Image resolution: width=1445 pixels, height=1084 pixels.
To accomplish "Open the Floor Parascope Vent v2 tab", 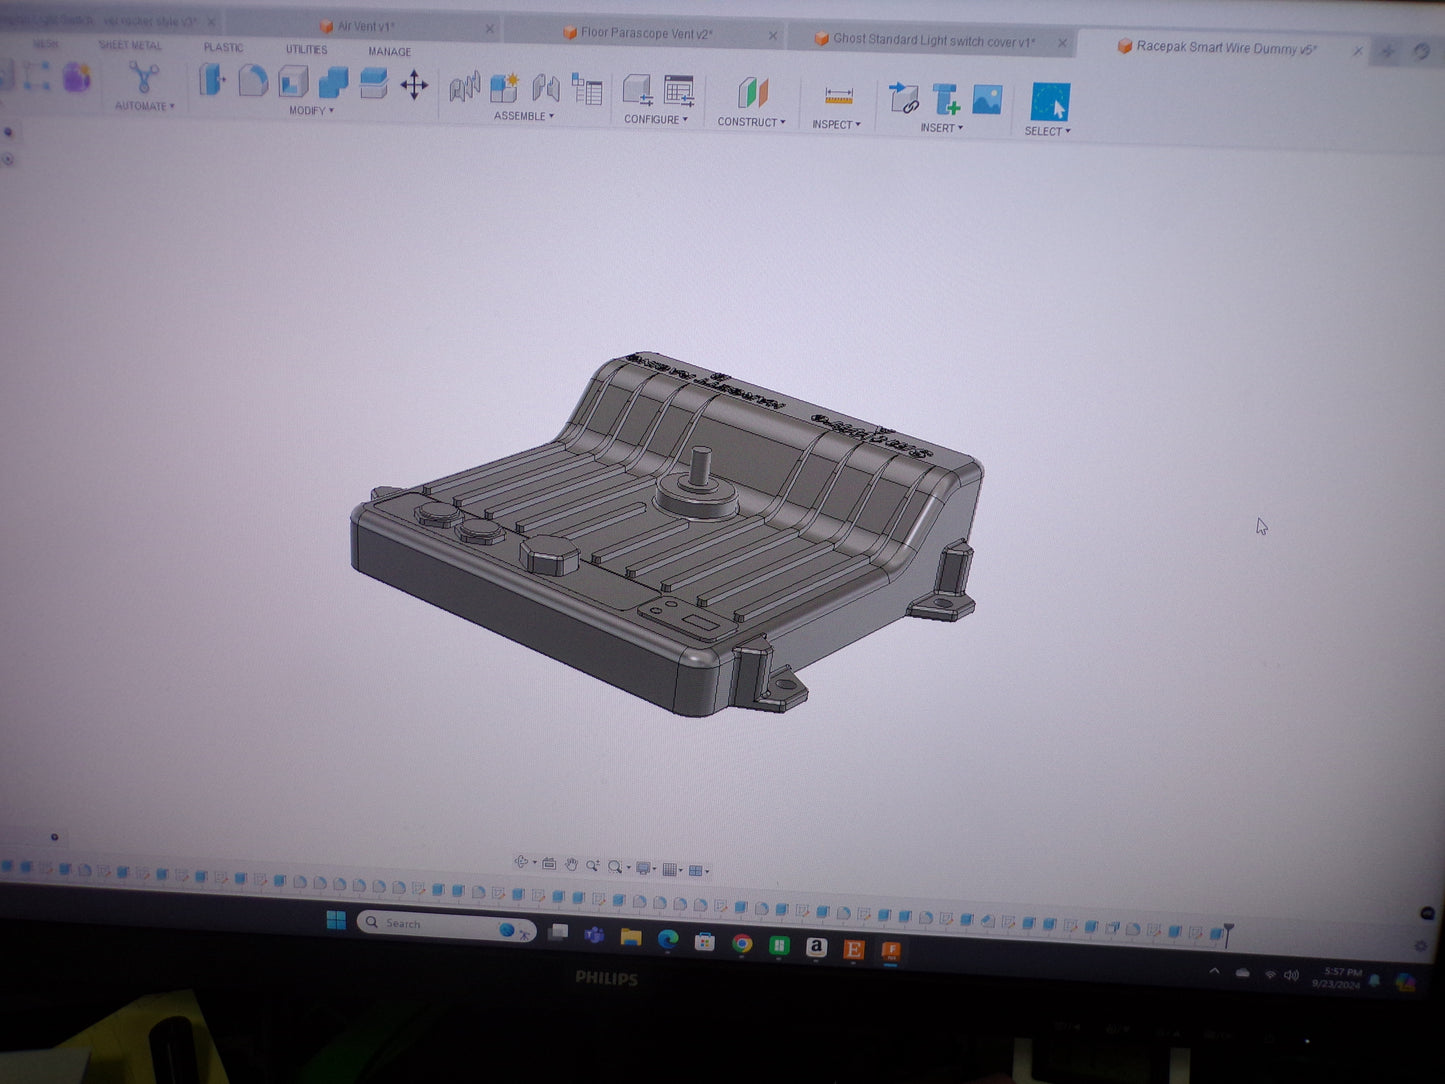I will point(646,33).
